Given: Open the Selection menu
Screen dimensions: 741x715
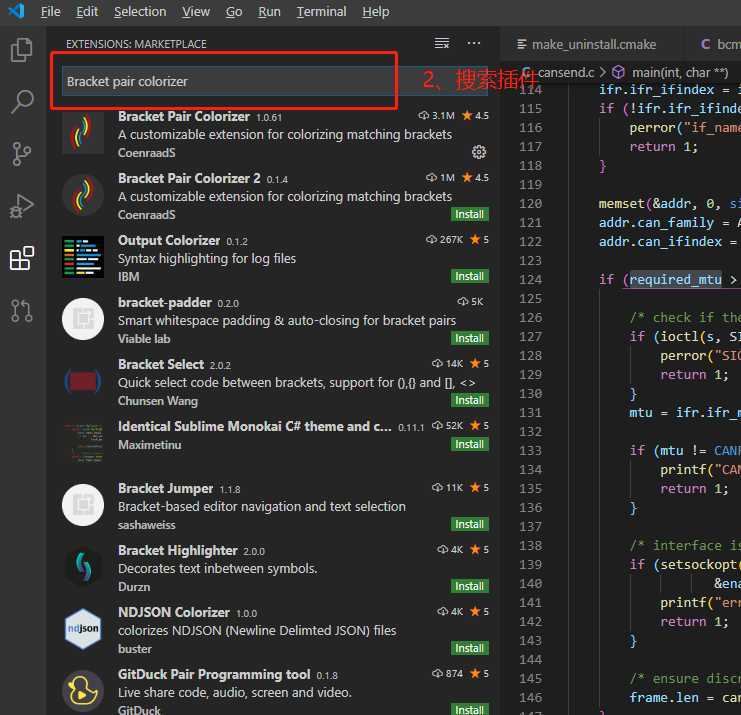Looking at the screenshot, I should click(140, 11).
